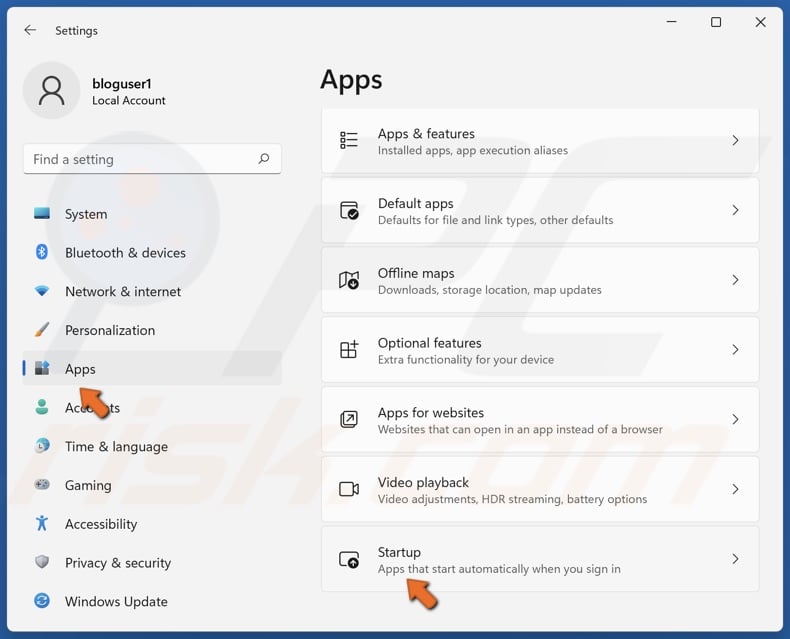This screenshot has height=639, width=790.
Task: Click the back arrow in Settings
Action: click(30, 30)
